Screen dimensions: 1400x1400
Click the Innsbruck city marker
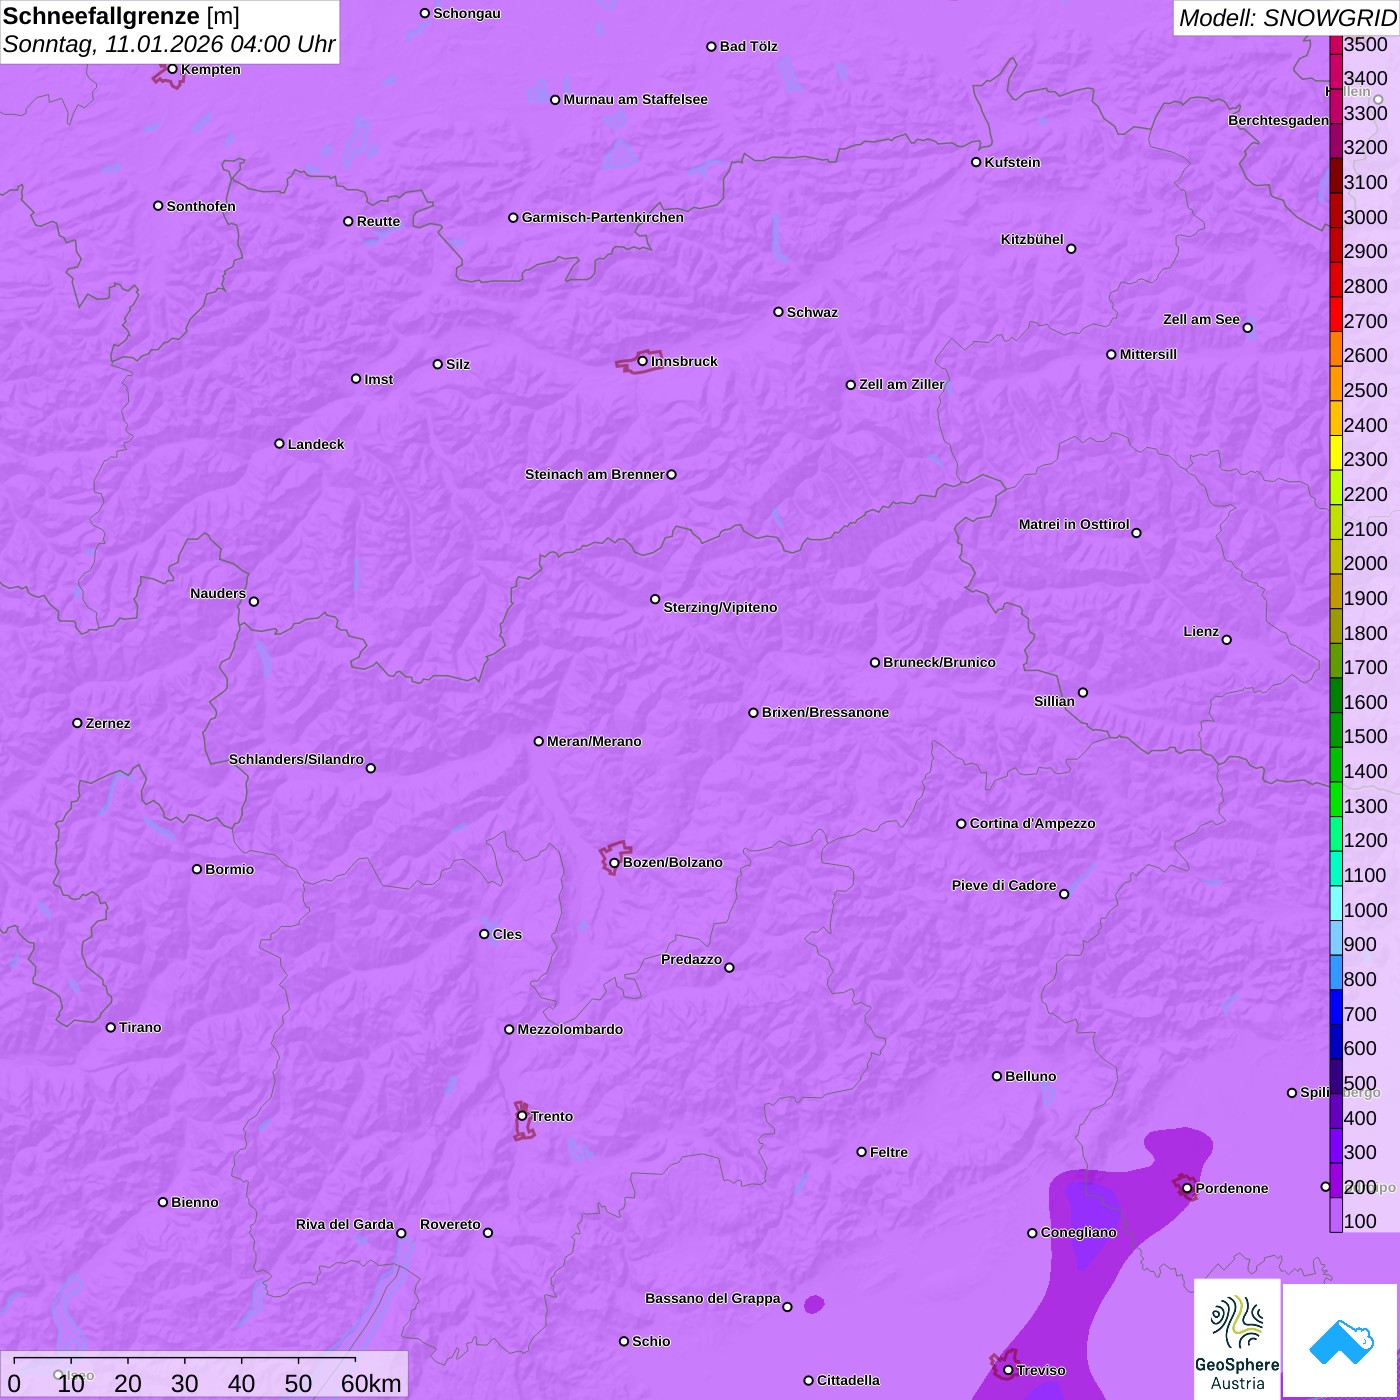click(643, 361)
